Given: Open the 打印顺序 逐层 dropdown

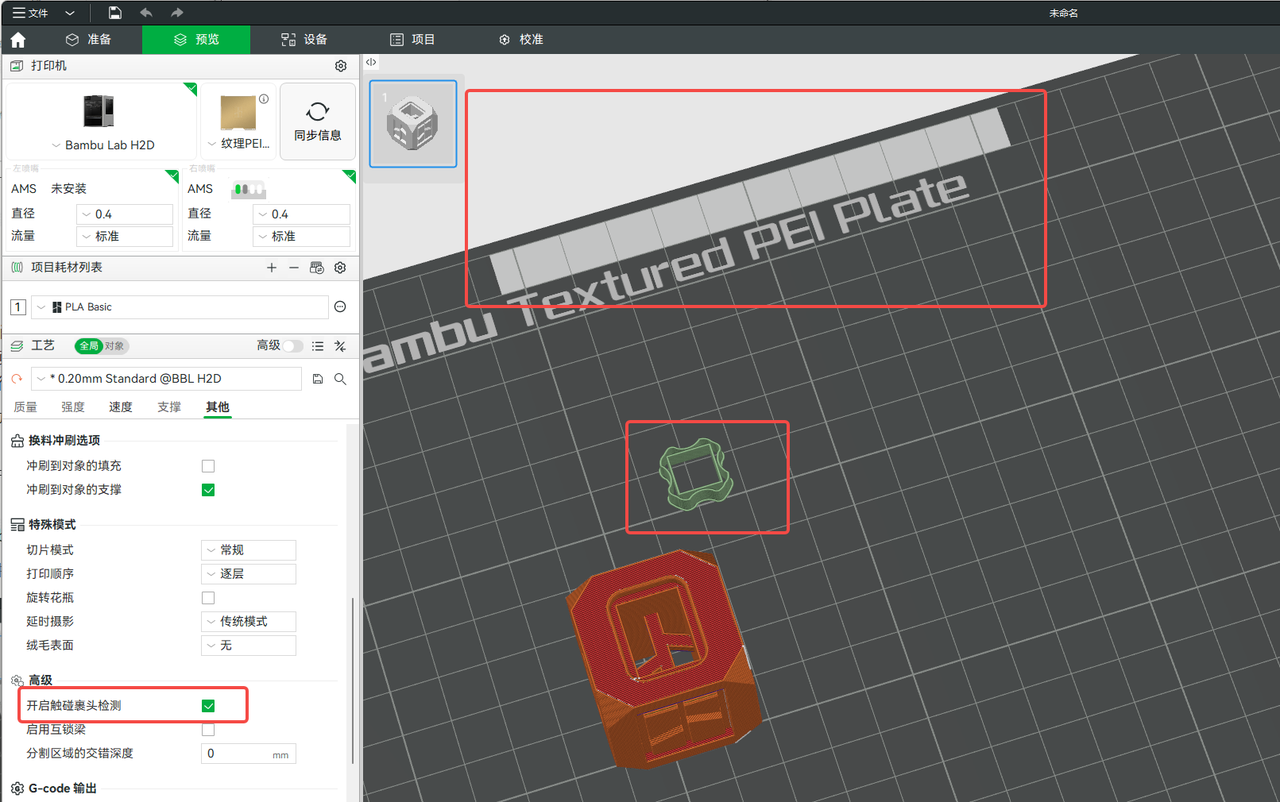Looking at the screenshot, I should click(x=249, y=574).
